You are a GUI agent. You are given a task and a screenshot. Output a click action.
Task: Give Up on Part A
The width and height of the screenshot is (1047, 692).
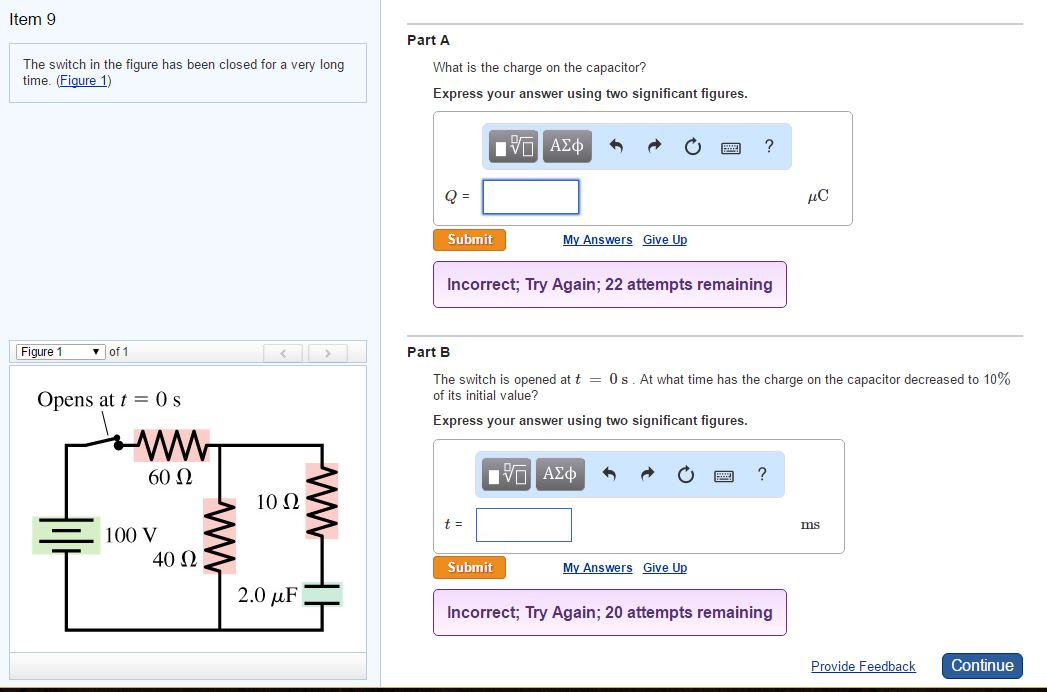tap(665, 240)
